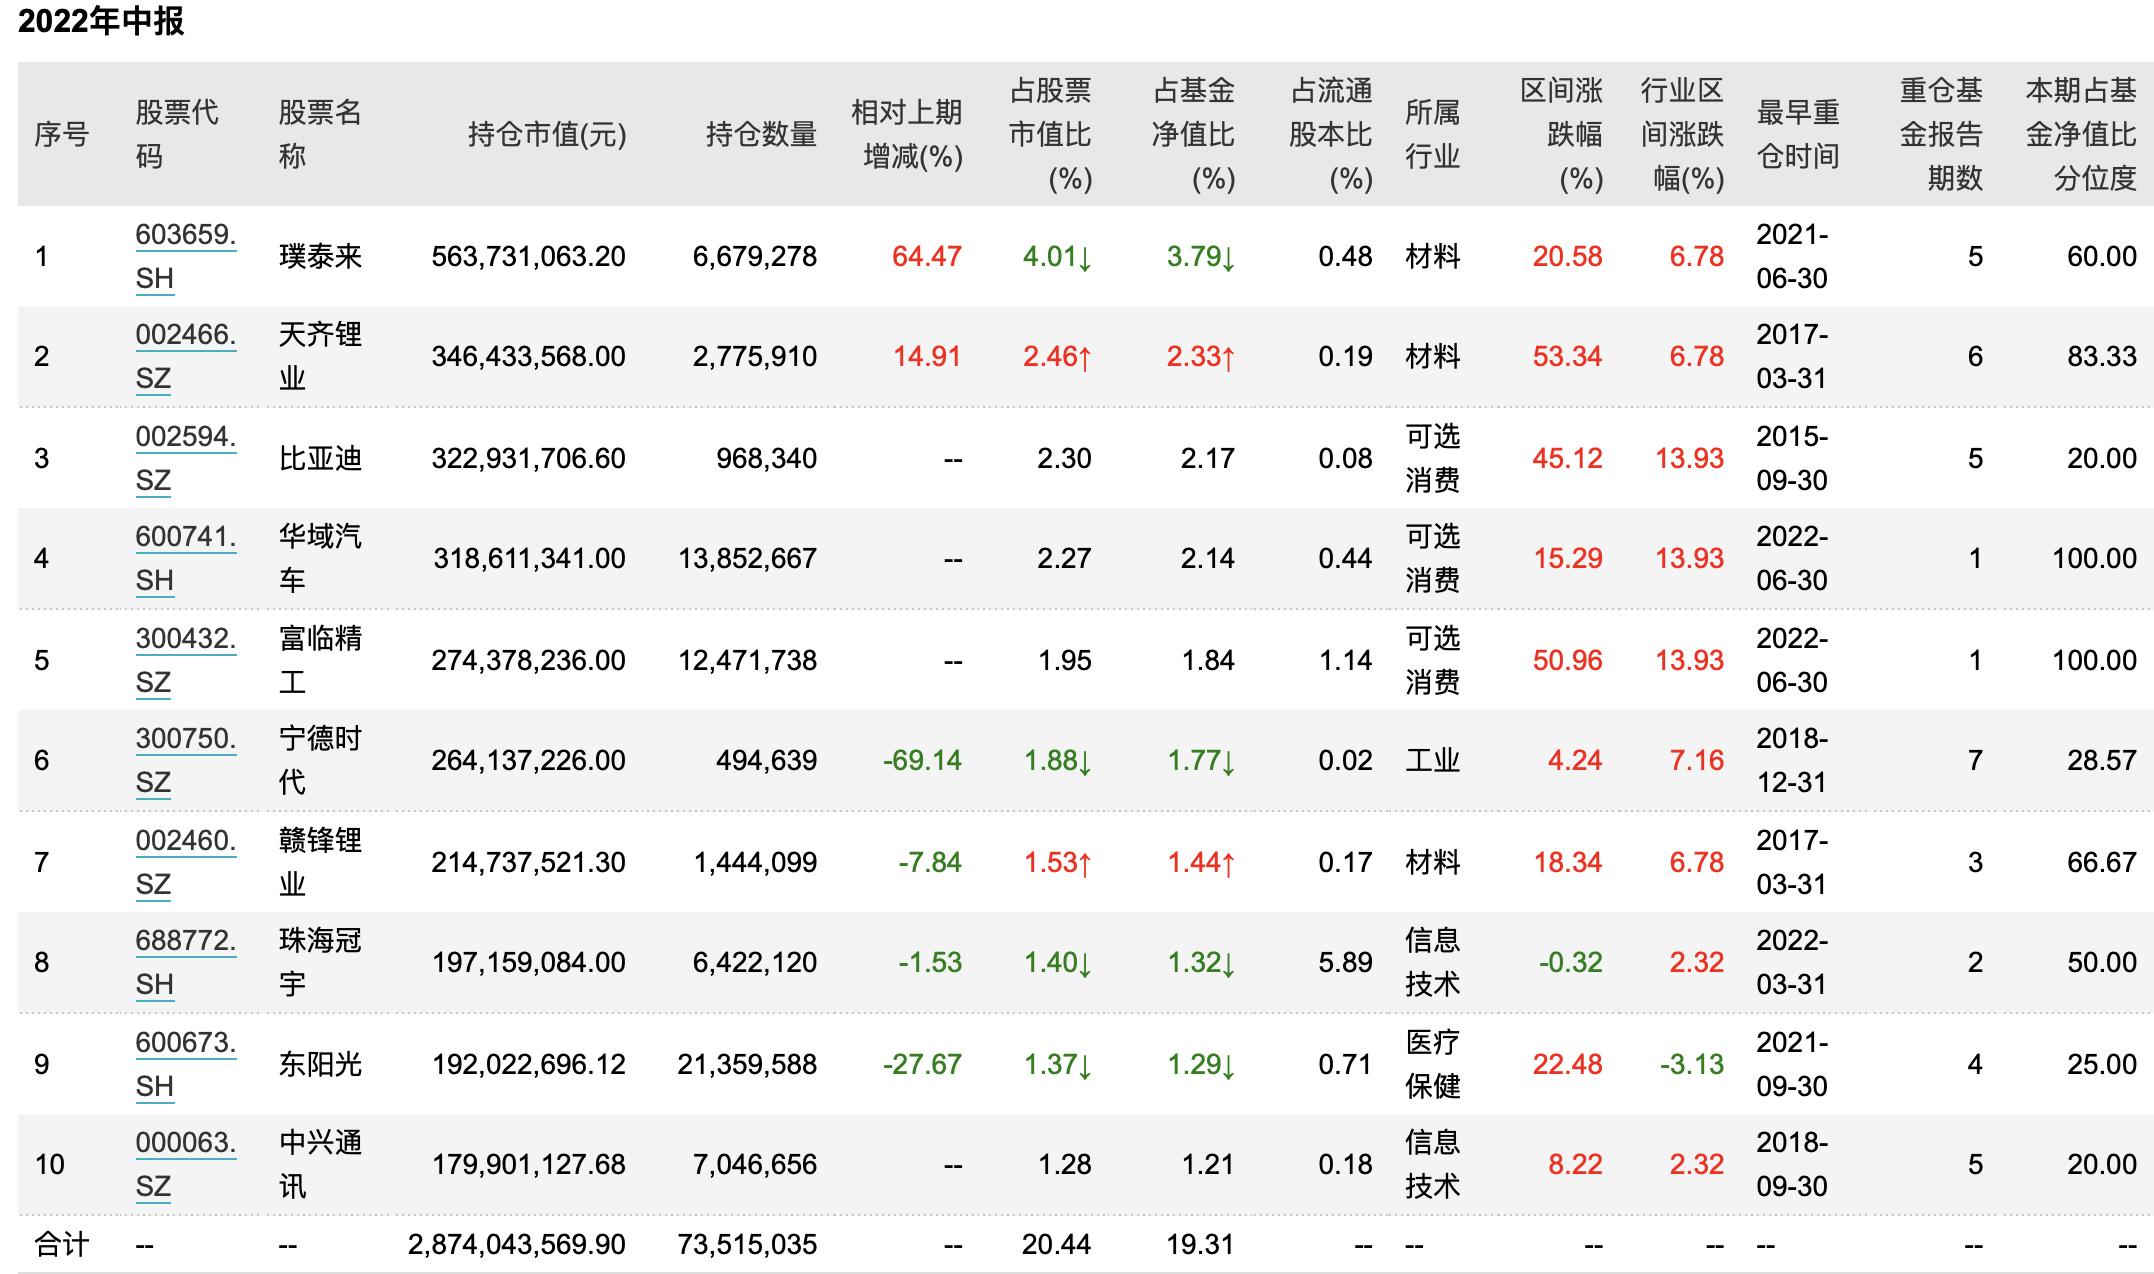Click the 最早重仓时间 column header

coord(1798,134)
